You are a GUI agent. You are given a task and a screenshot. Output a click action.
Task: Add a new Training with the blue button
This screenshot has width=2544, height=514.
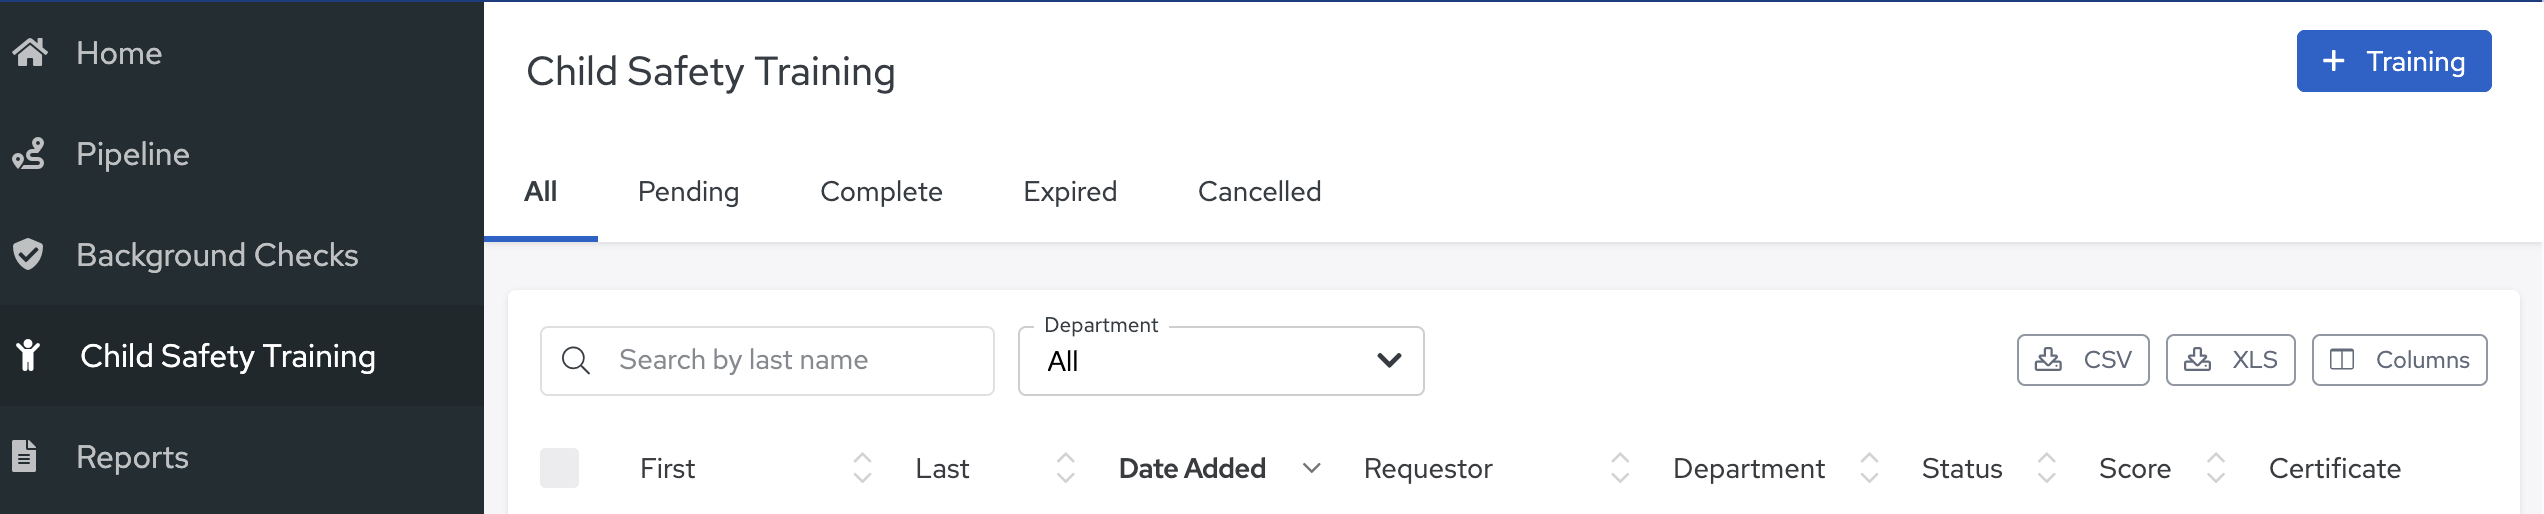tap(2393, 61)
